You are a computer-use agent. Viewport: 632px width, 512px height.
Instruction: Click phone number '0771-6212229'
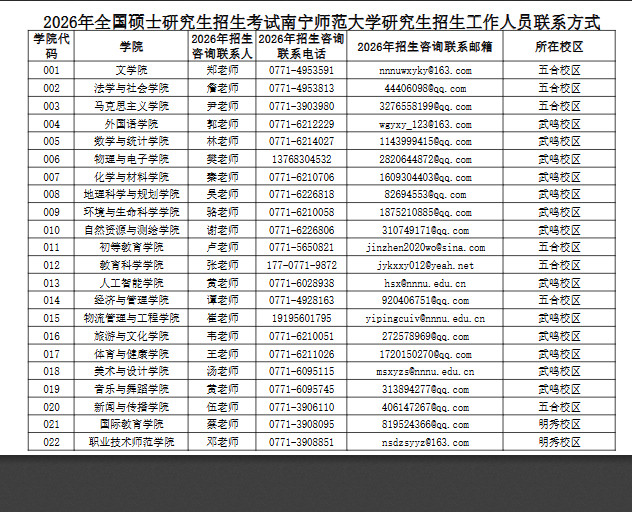coord(301,124)
